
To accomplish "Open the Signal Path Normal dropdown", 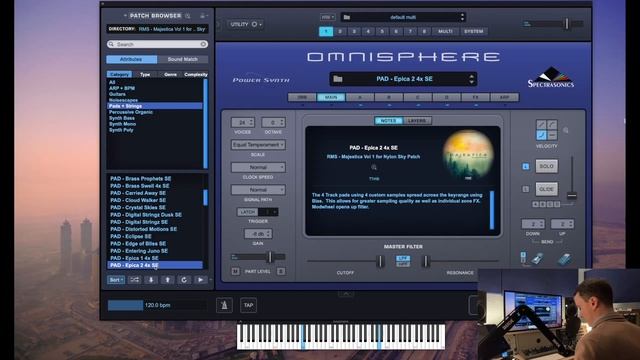I will (x=258, y=189).
